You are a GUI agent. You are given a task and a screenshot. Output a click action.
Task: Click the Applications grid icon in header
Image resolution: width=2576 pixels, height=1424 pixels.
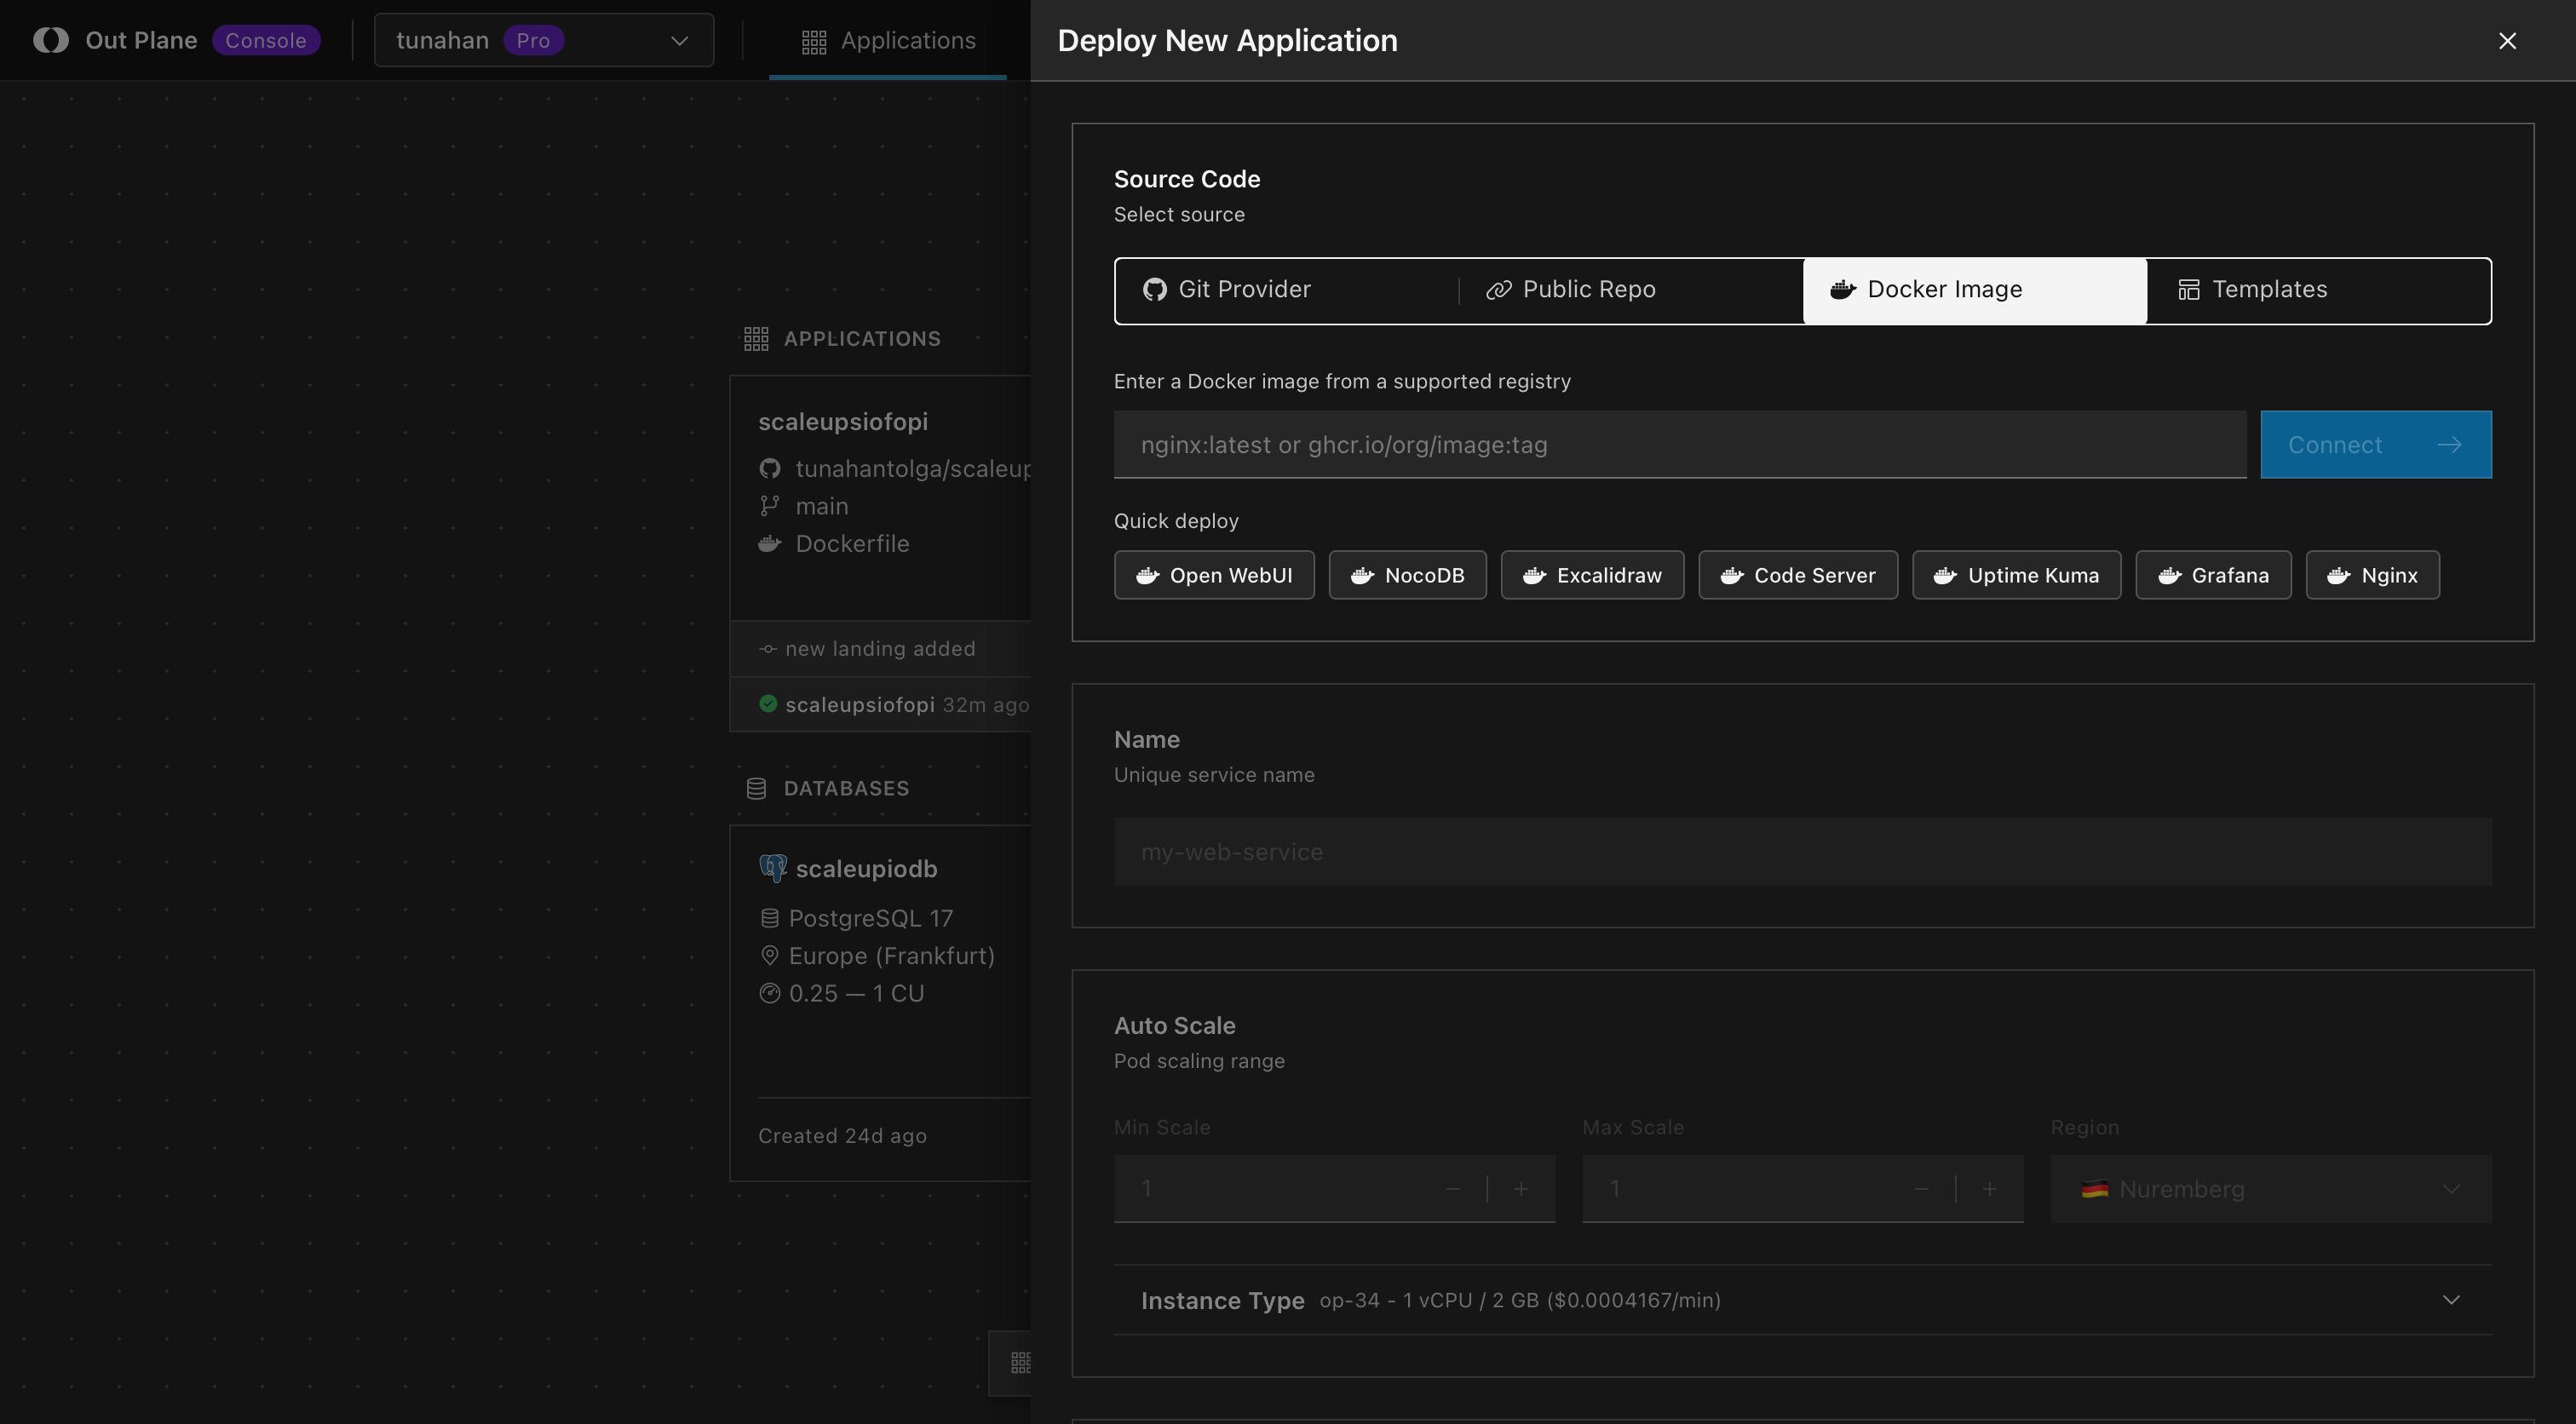point(814,41)
